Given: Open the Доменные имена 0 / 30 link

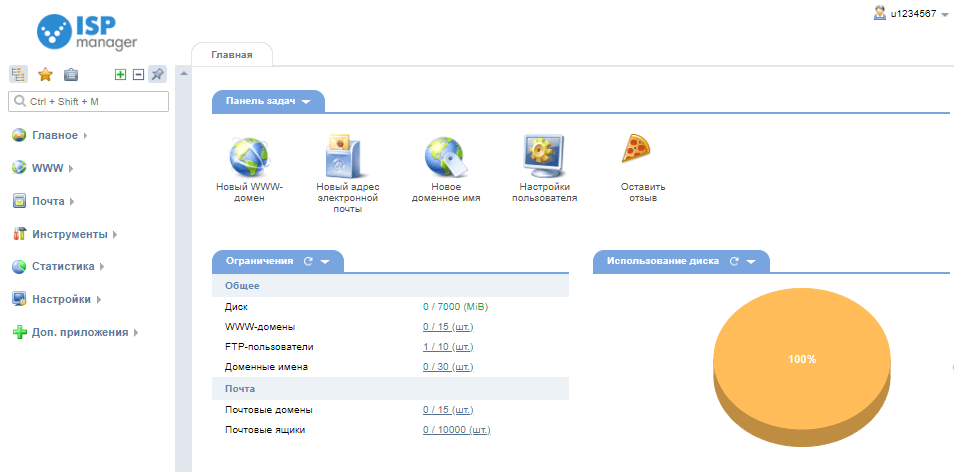Looking at the screenshot, I should (448, 367).
